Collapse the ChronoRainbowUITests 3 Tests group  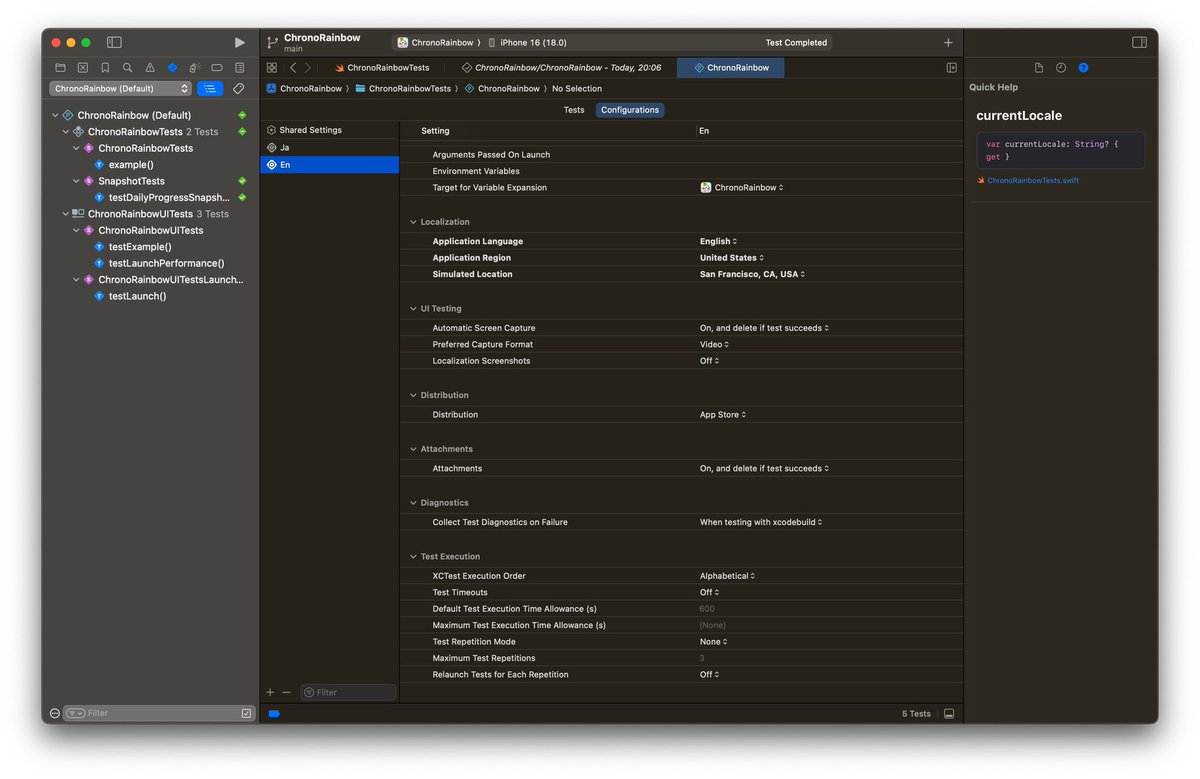tap(66, 214)
